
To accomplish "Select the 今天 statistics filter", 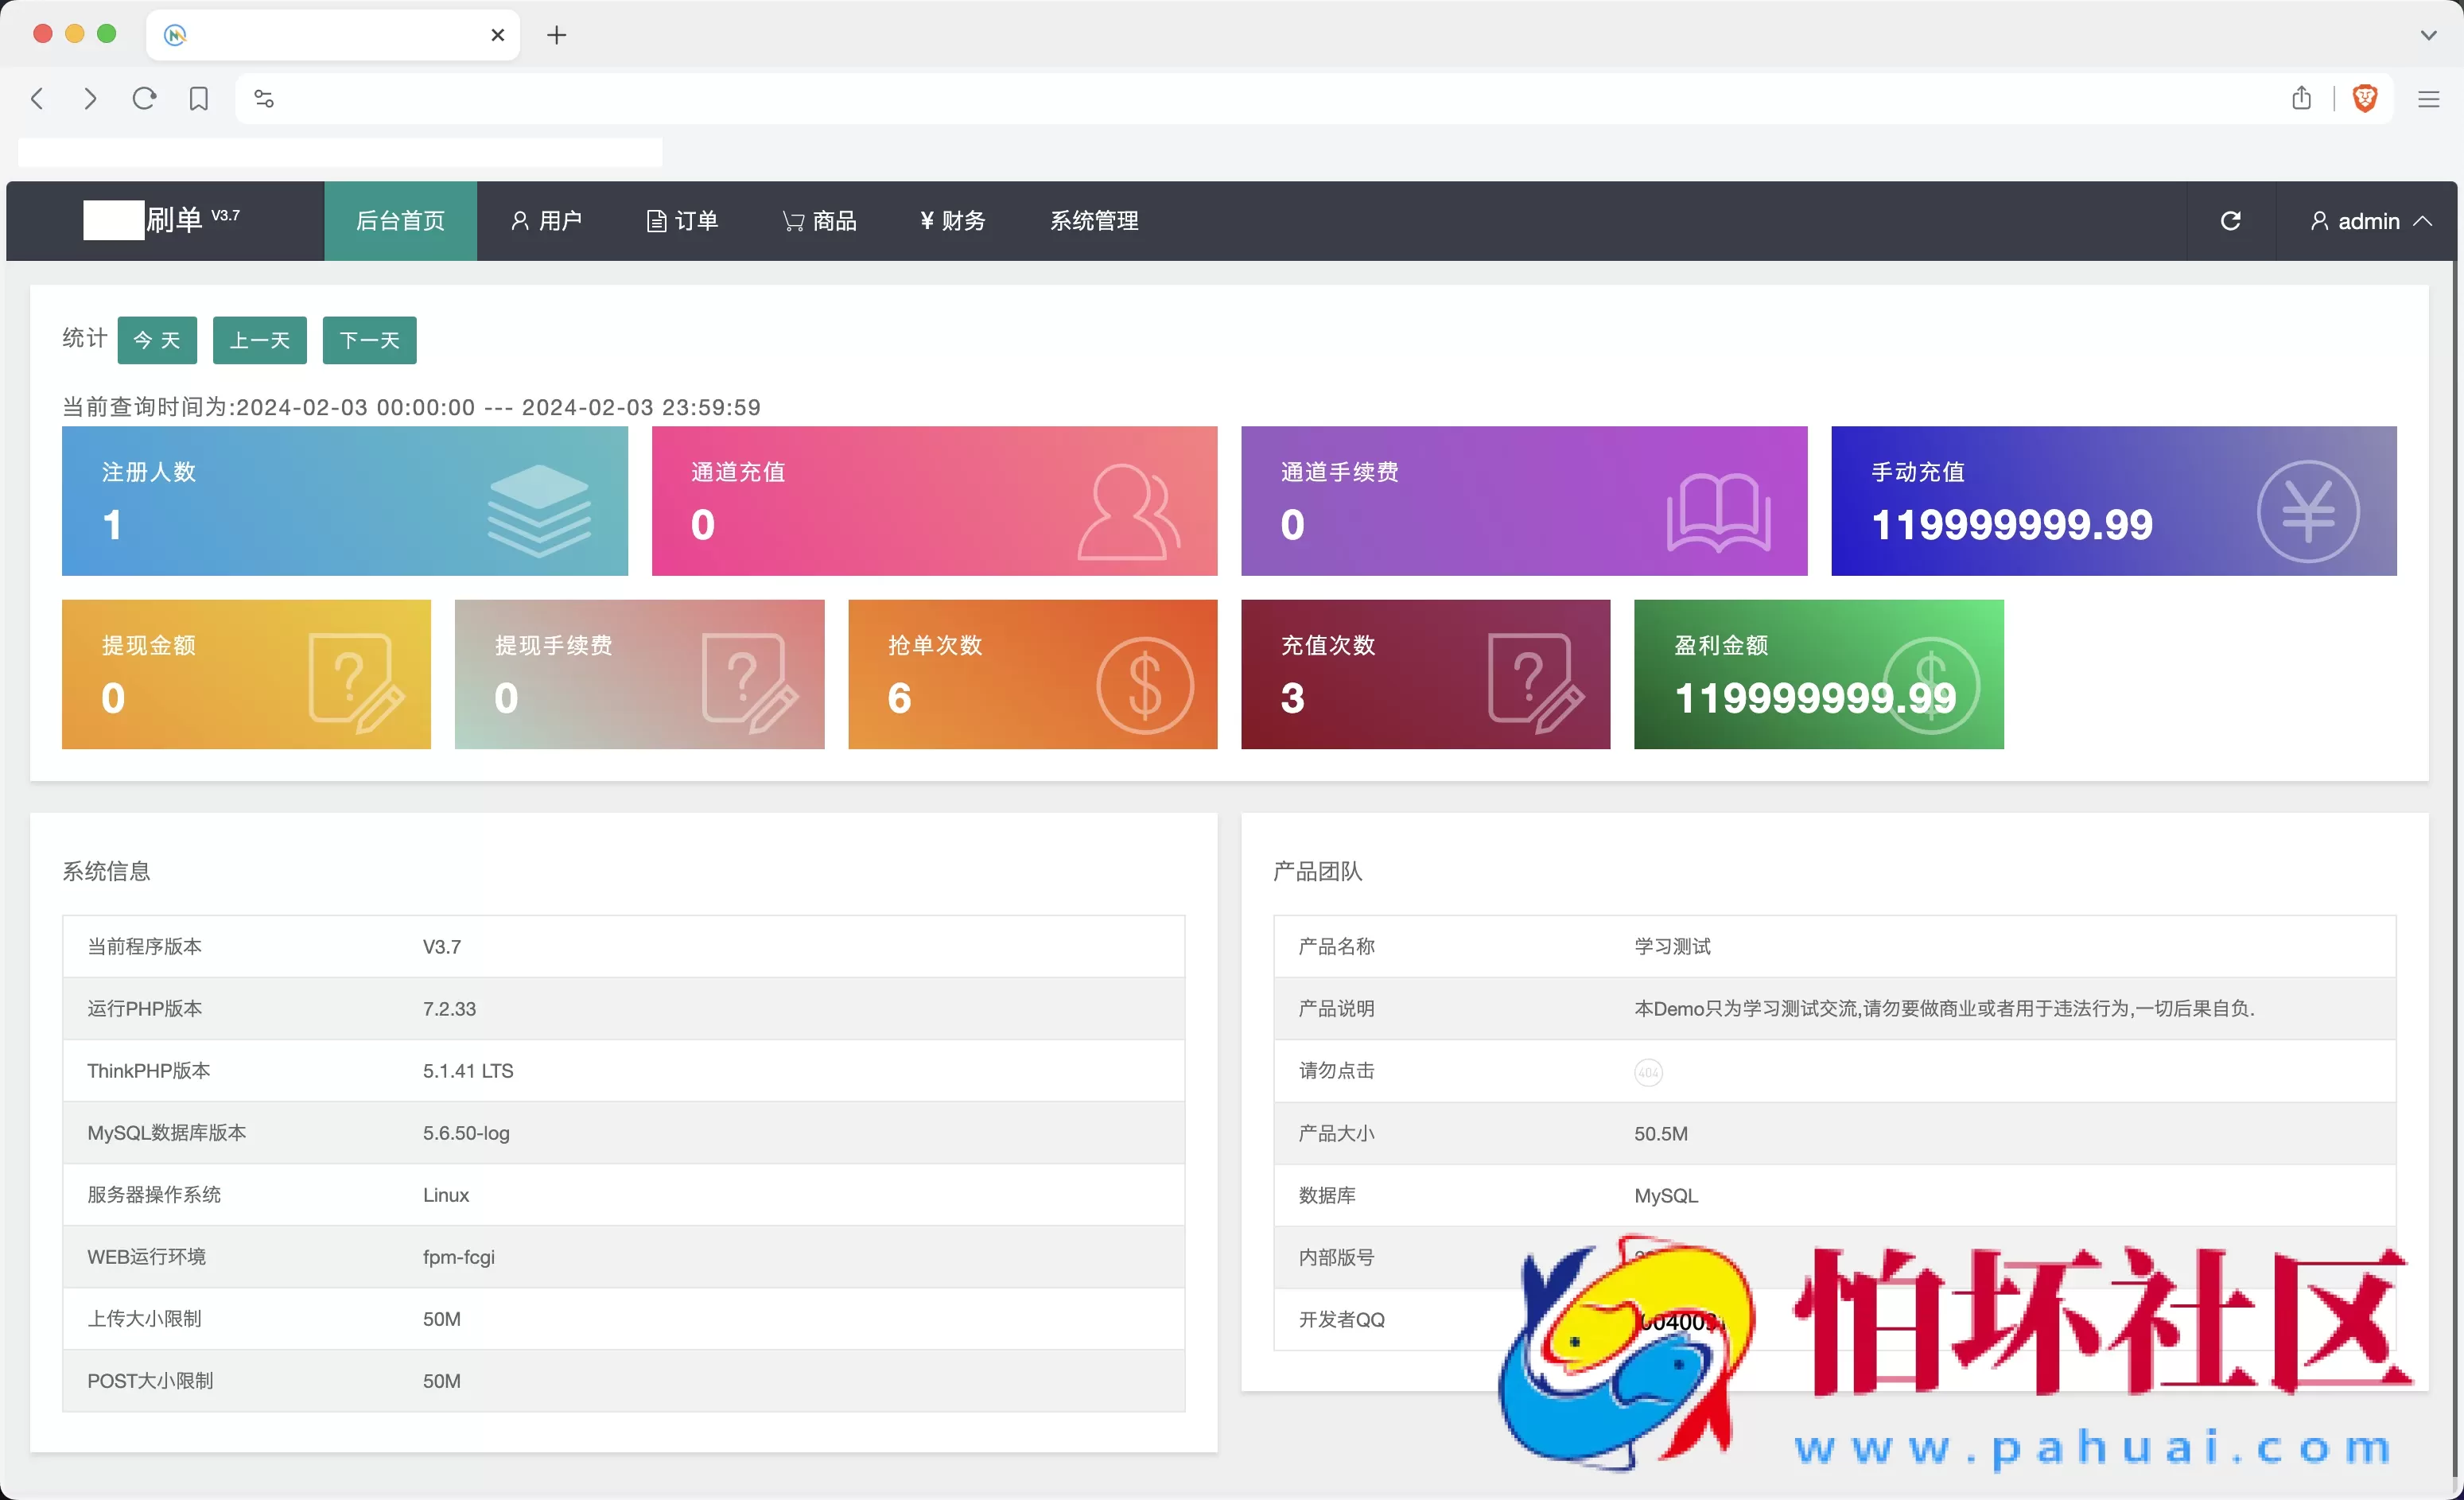I will coord(157,340).
